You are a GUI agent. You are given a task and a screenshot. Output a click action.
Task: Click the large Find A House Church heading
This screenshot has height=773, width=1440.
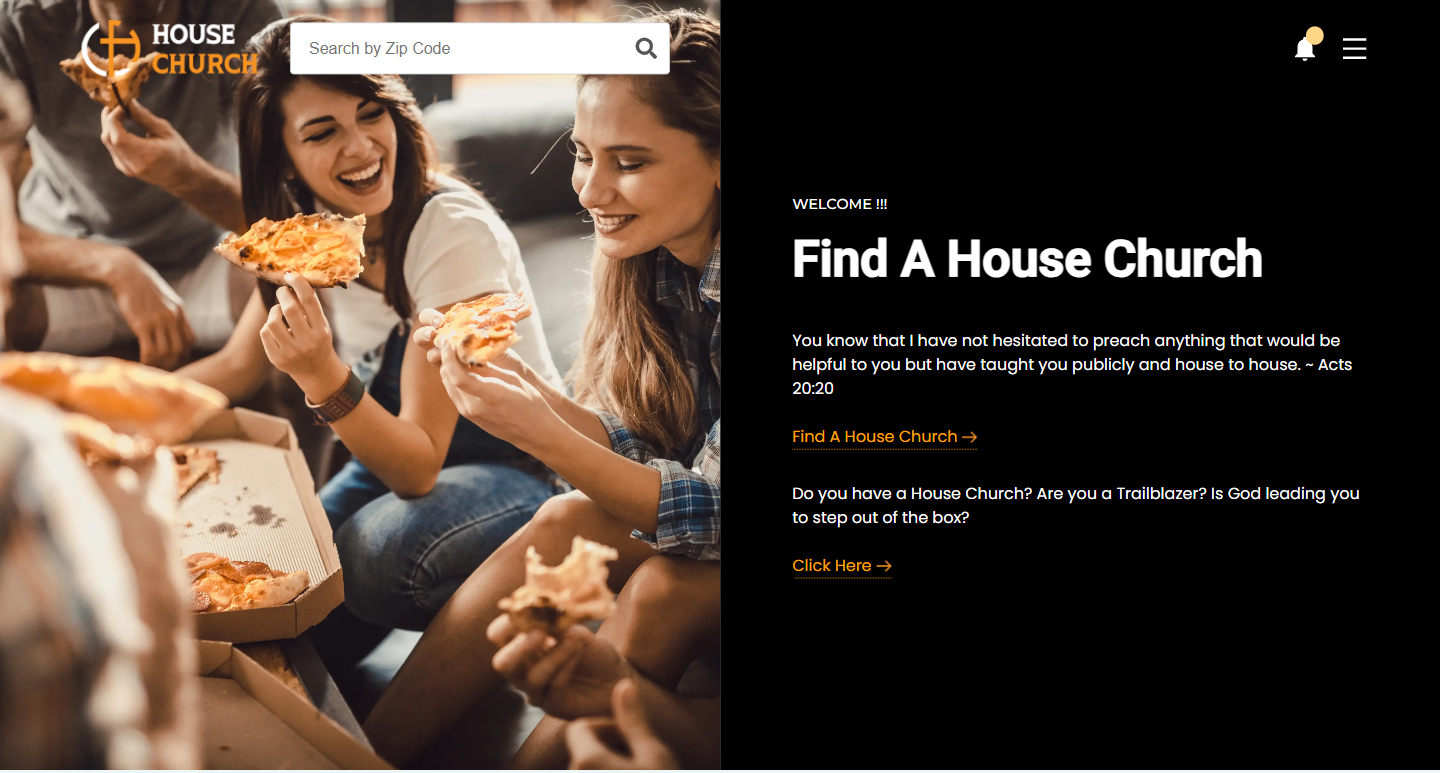1027,259
